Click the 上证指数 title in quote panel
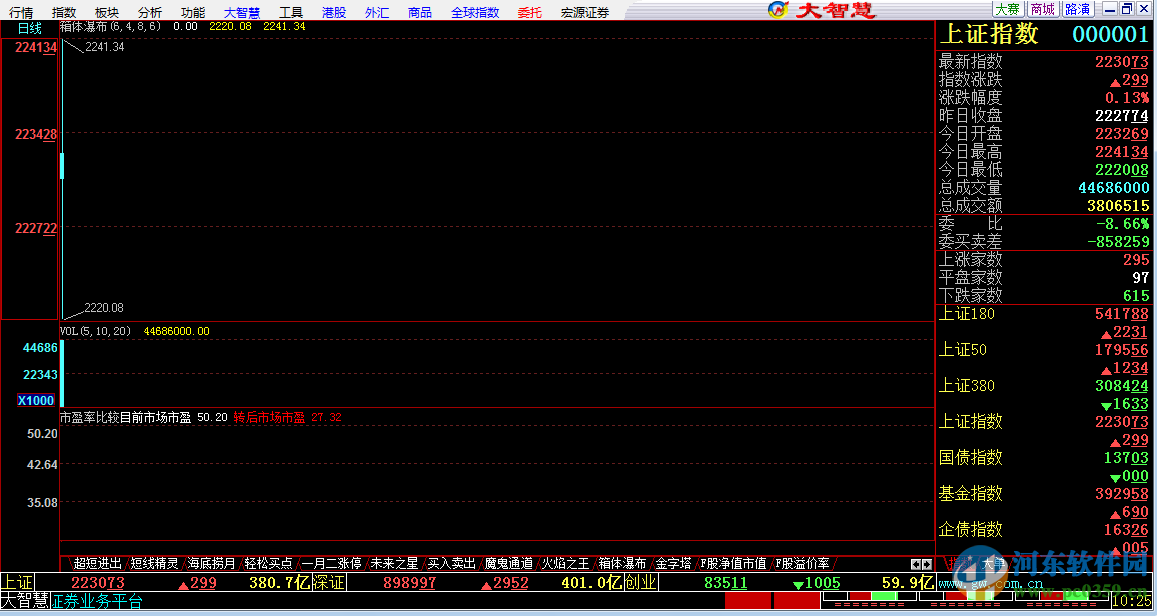 (x=989, y=34)
